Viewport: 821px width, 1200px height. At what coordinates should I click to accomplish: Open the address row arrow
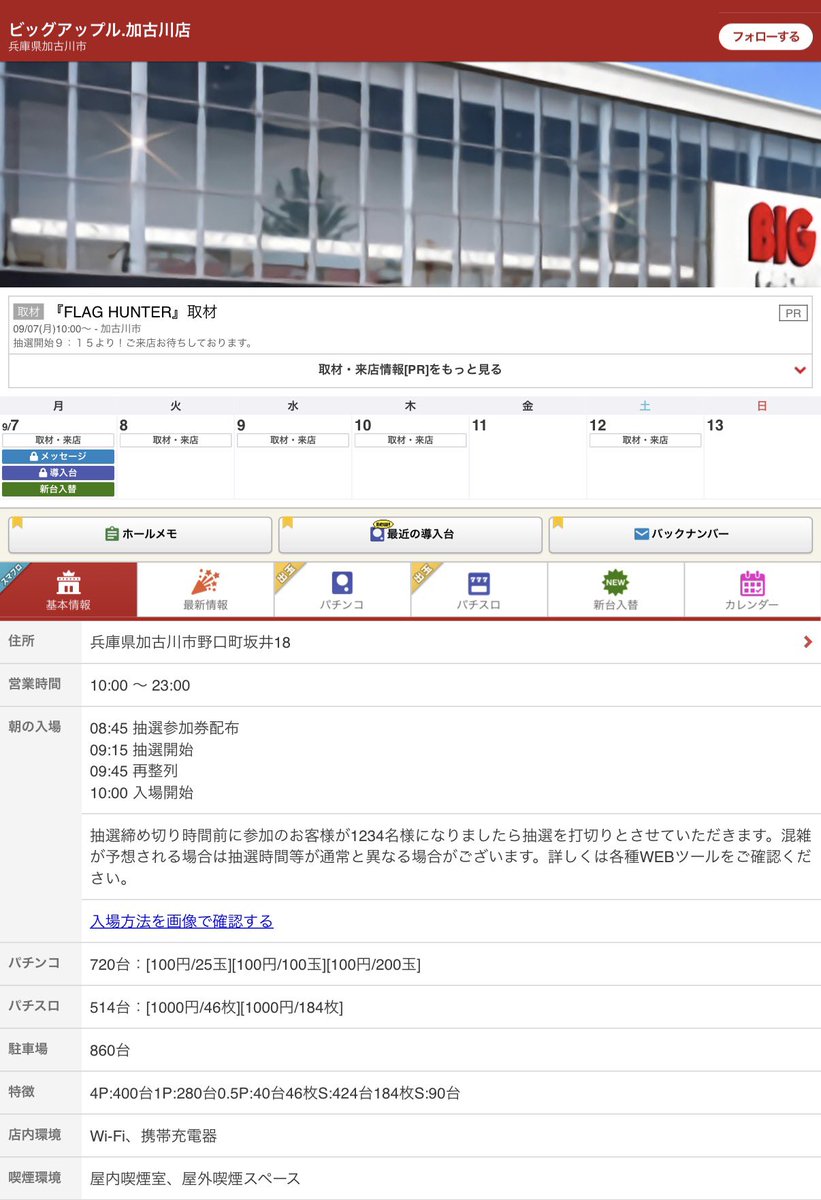pos(807,642)
